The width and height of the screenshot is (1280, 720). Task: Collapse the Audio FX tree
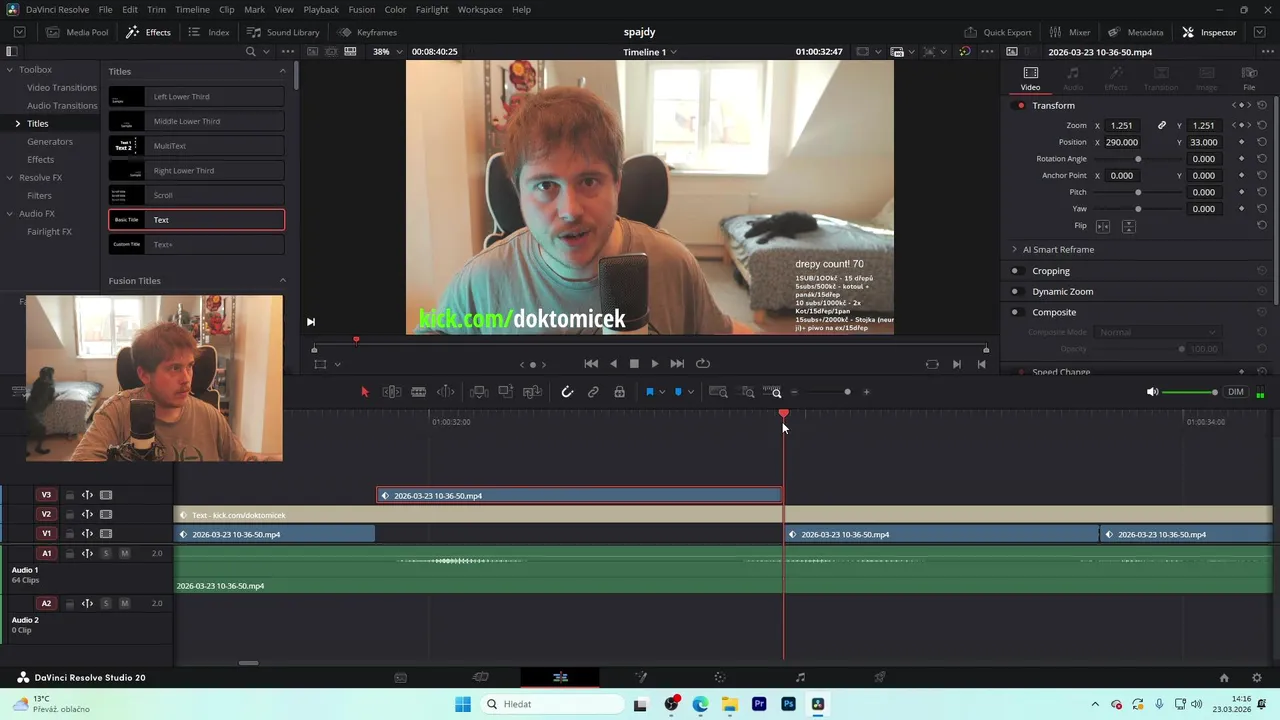(9, 214)
